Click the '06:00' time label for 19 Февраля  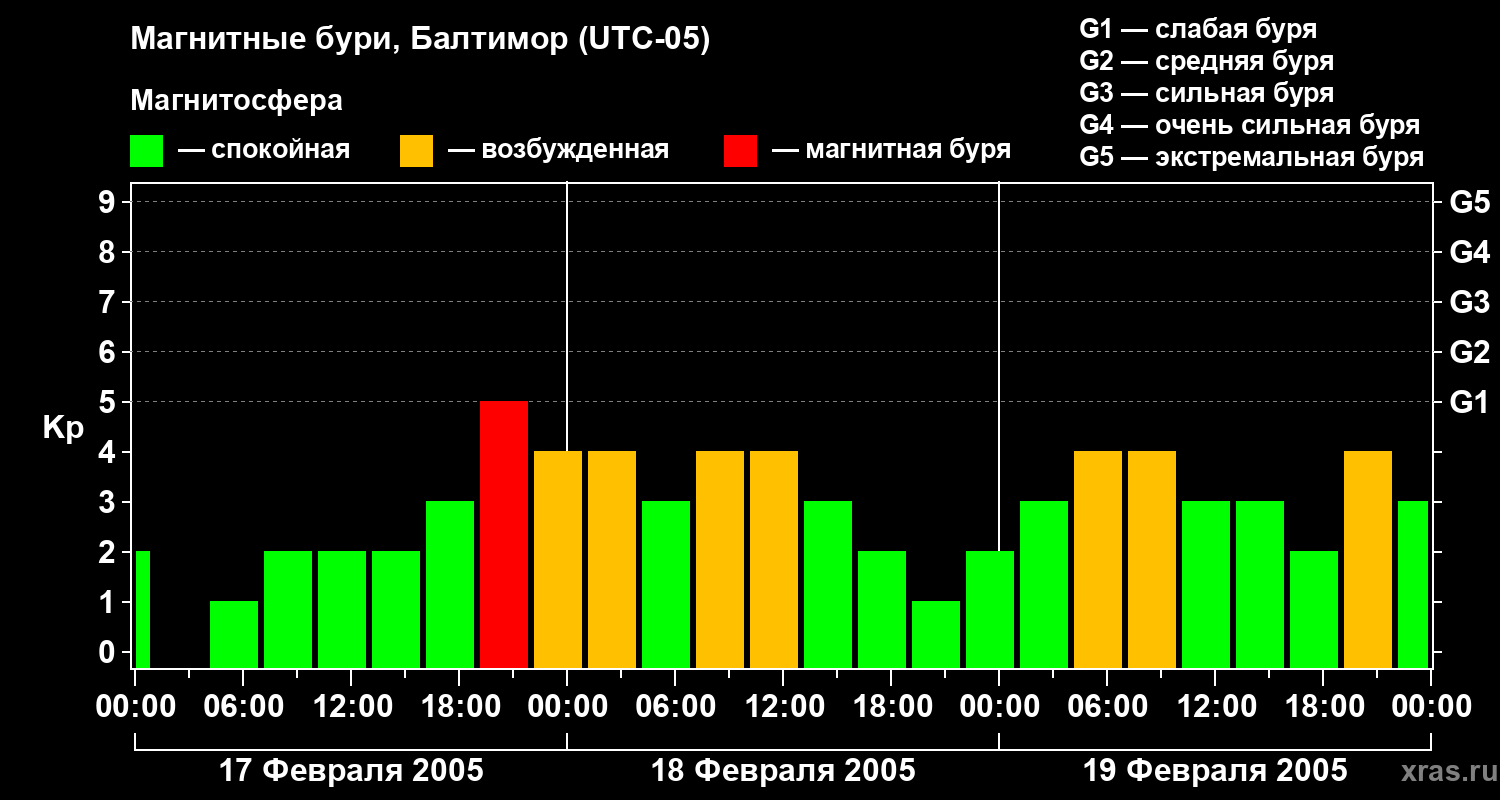tap(1107, 707)
